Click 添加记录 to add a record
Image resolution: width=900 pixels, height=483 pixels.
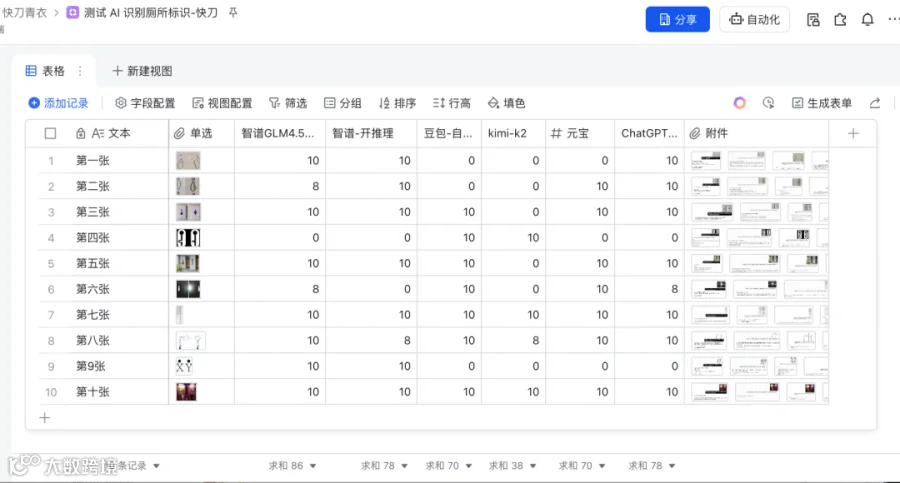(x=59, y=103)
